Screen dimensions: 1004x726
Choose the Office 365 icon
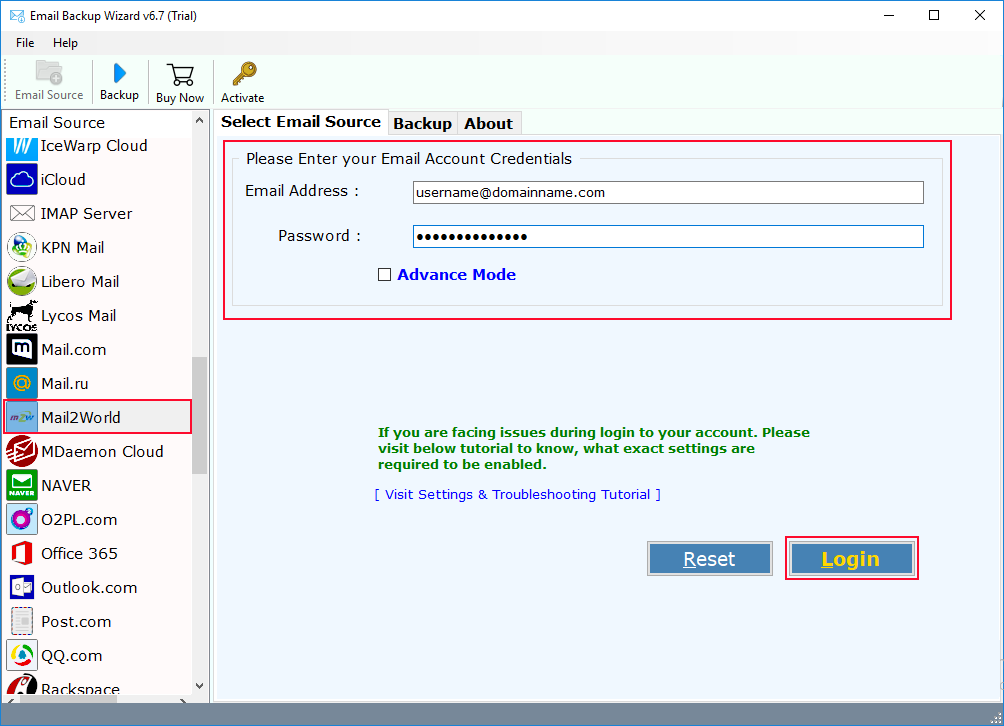coord(22,553)
